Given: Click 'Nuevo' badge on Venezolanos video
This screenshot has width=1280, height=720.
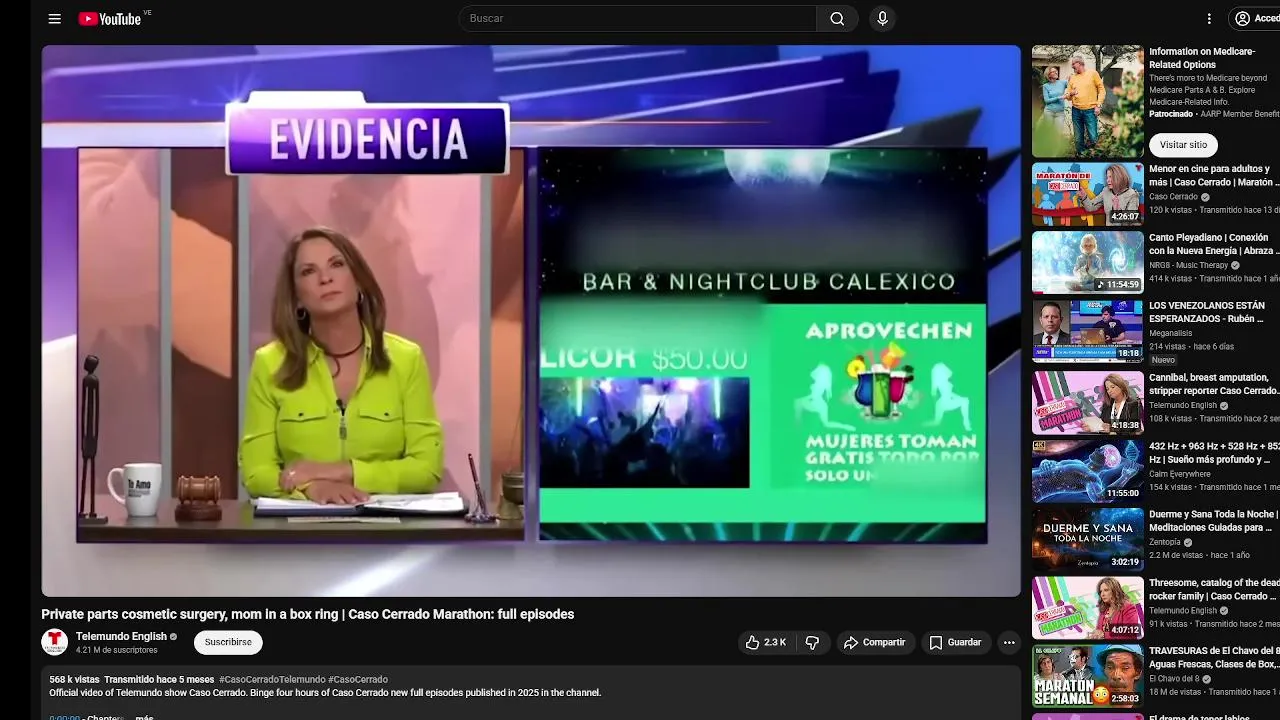Looking at the screenshot, I should click(1163, 360).
